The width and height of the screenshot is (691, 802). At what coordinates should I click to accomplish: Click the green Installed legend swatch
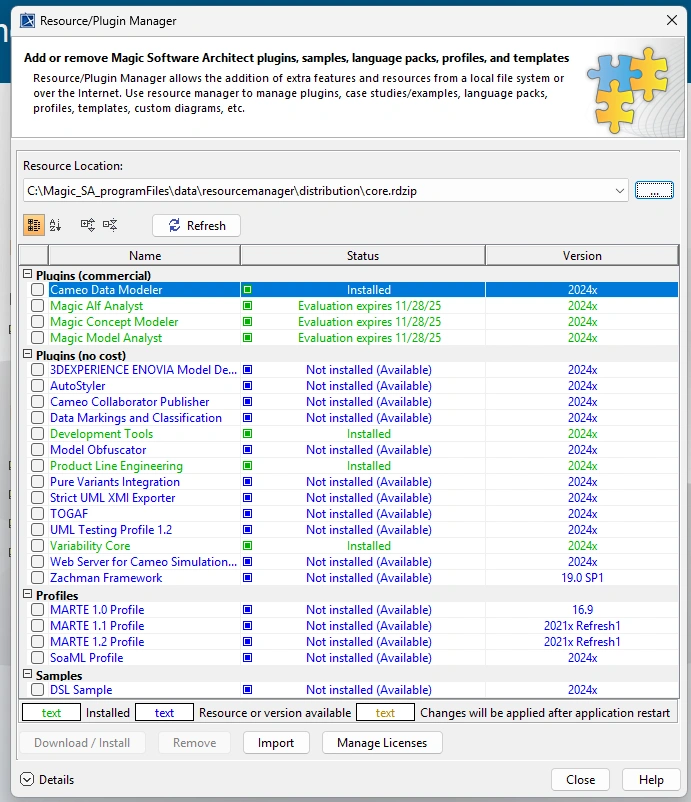[51, 712]
